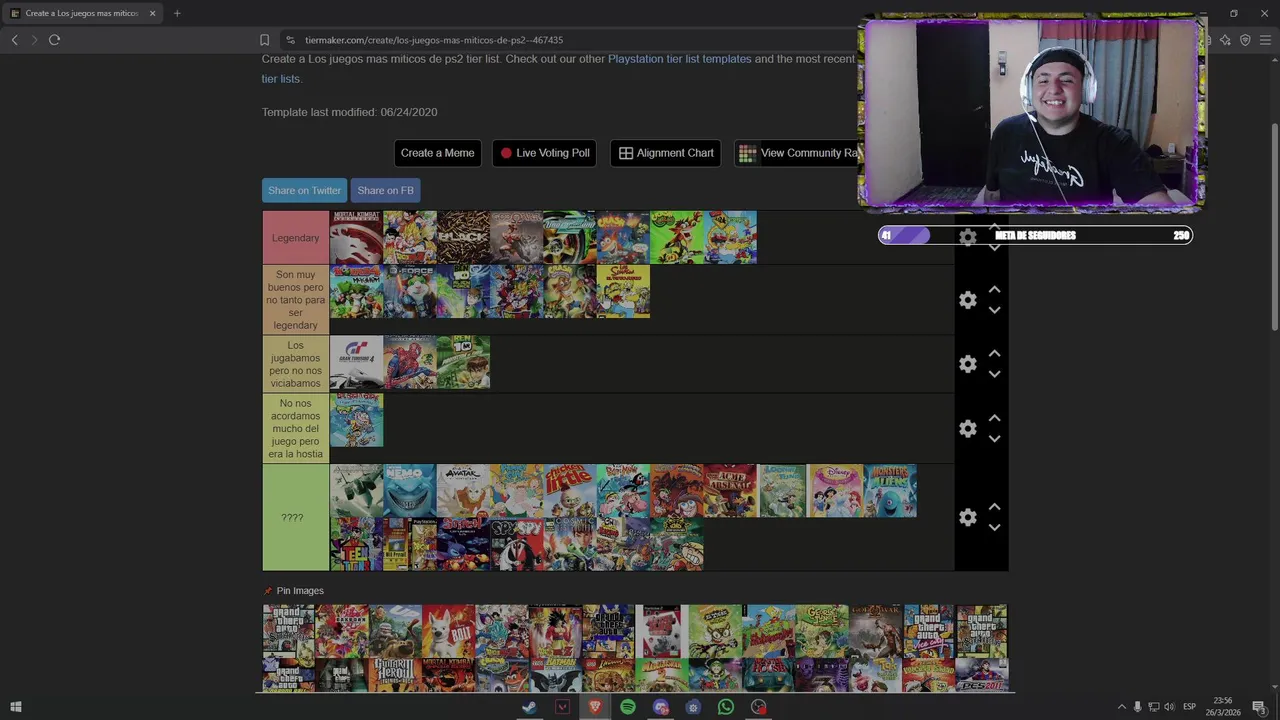Select God of War cover in Legendary tier

pyautogui.click(x=516, y=237)
